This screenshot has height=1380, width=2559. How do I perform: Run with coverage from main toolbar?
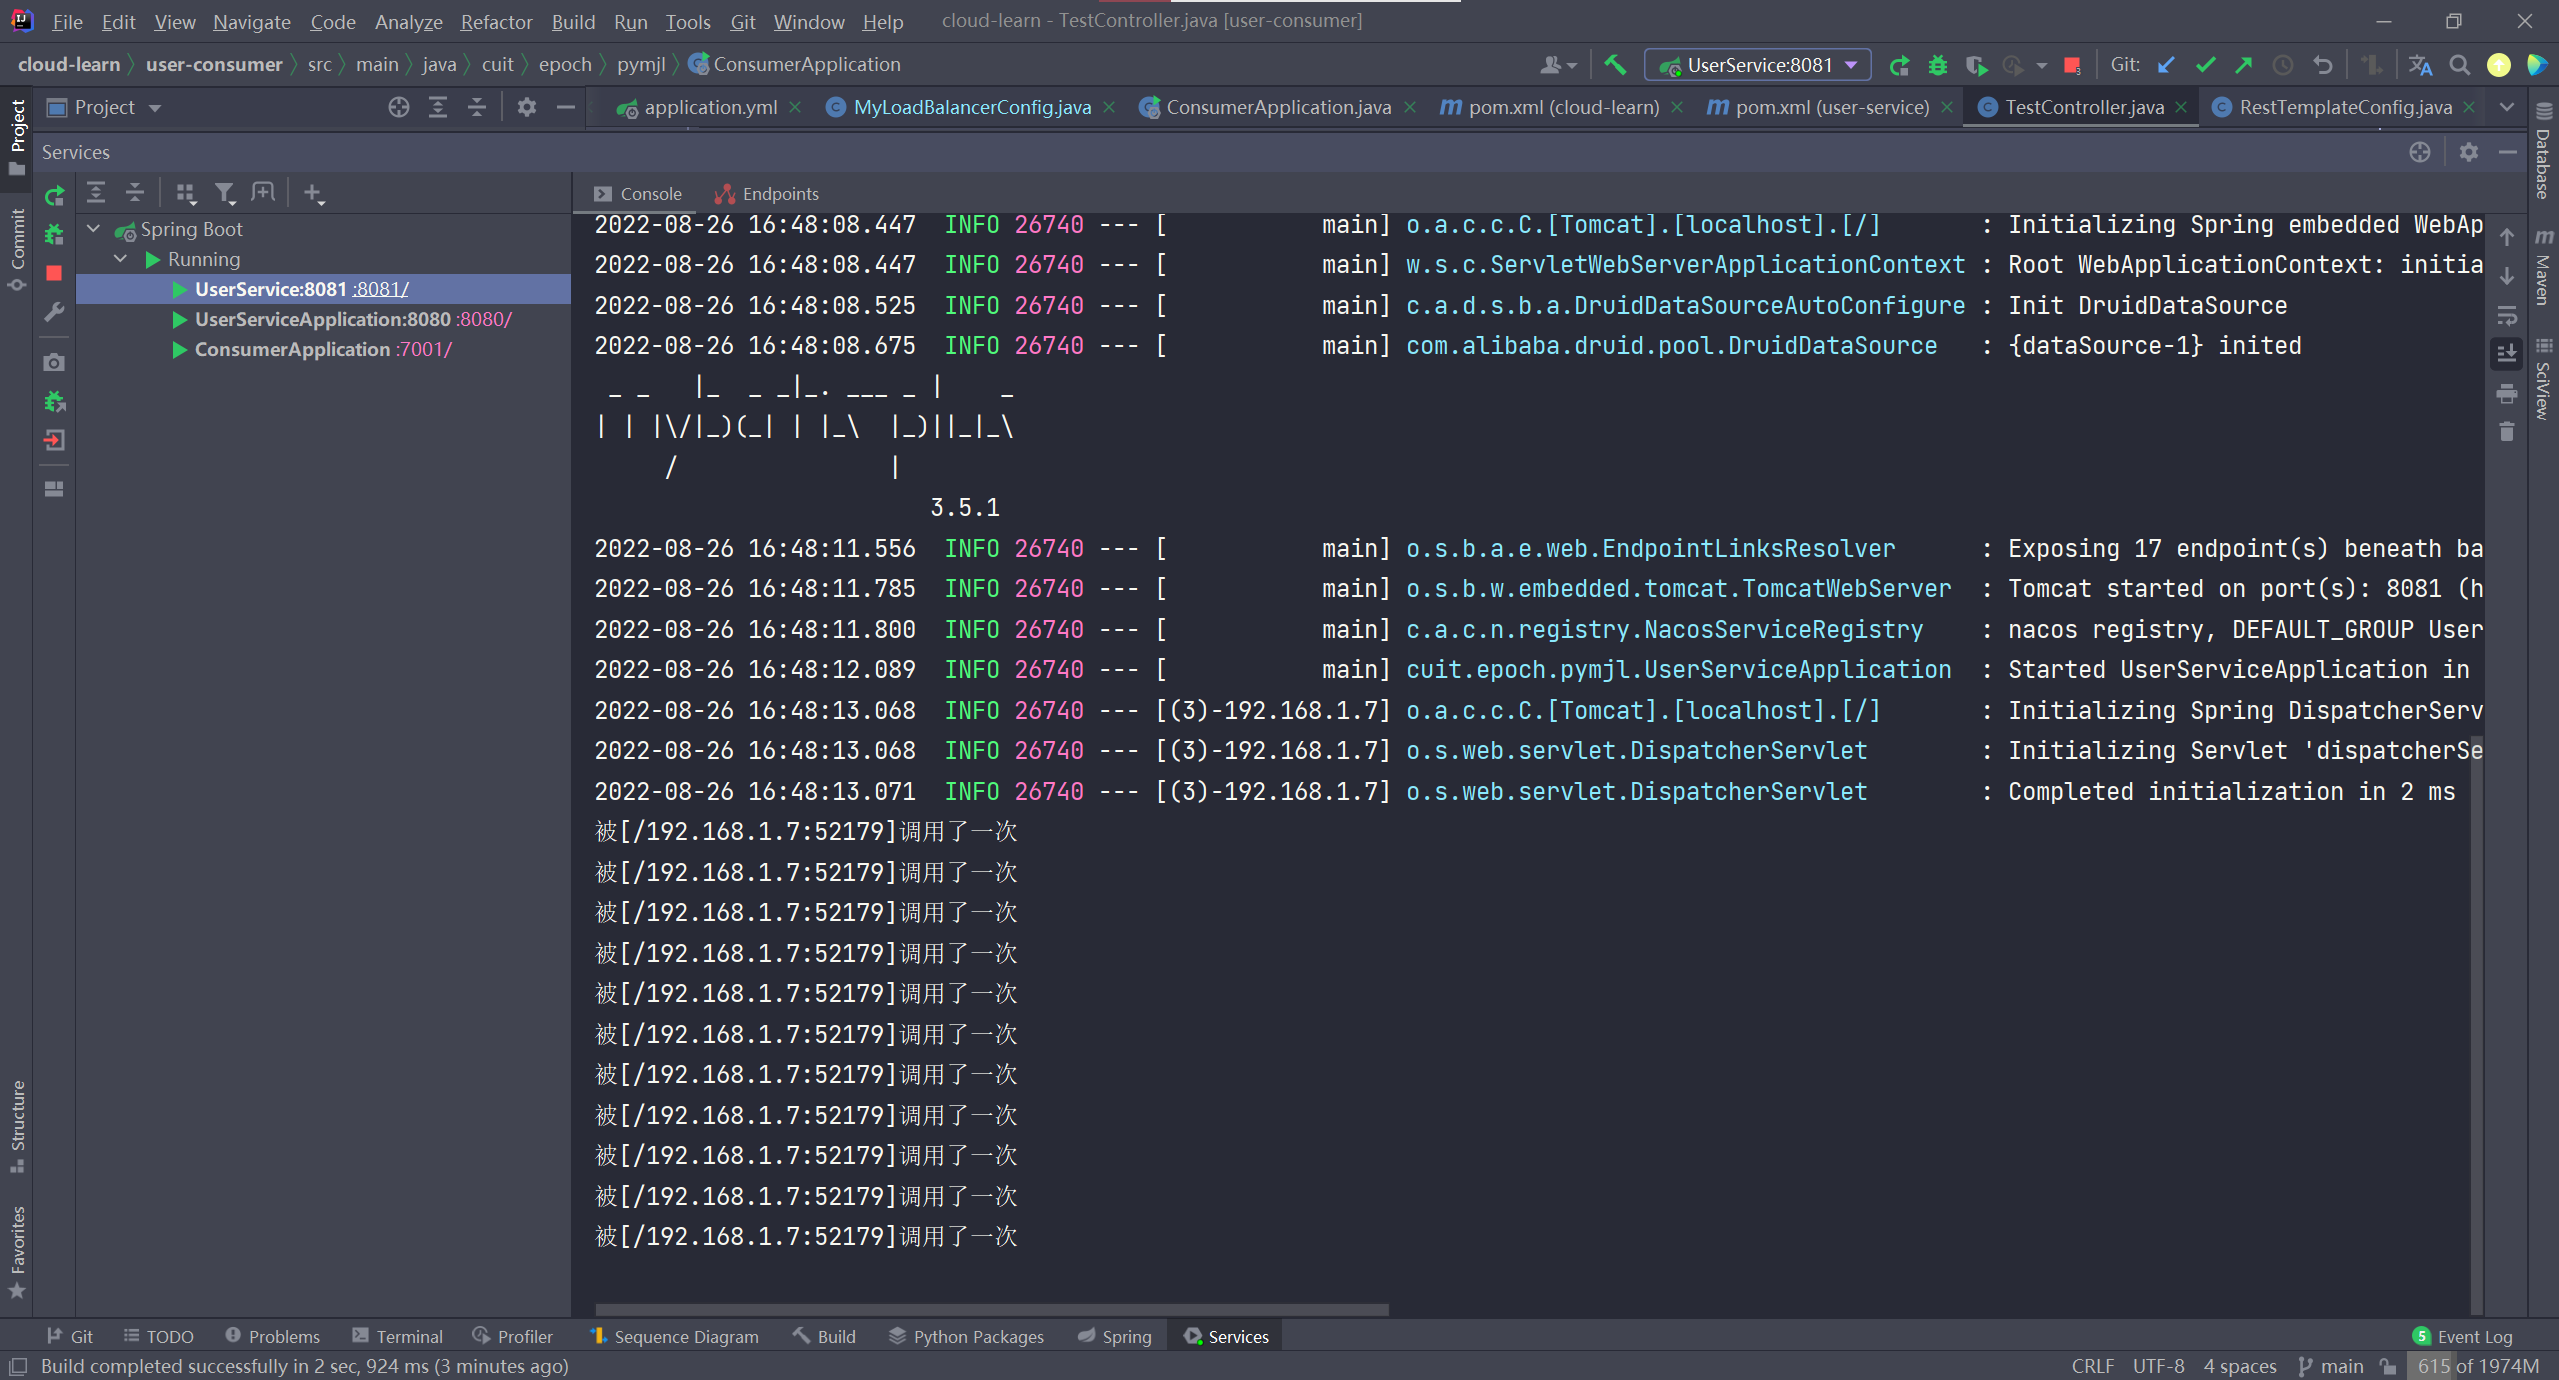coord(1976,65)
